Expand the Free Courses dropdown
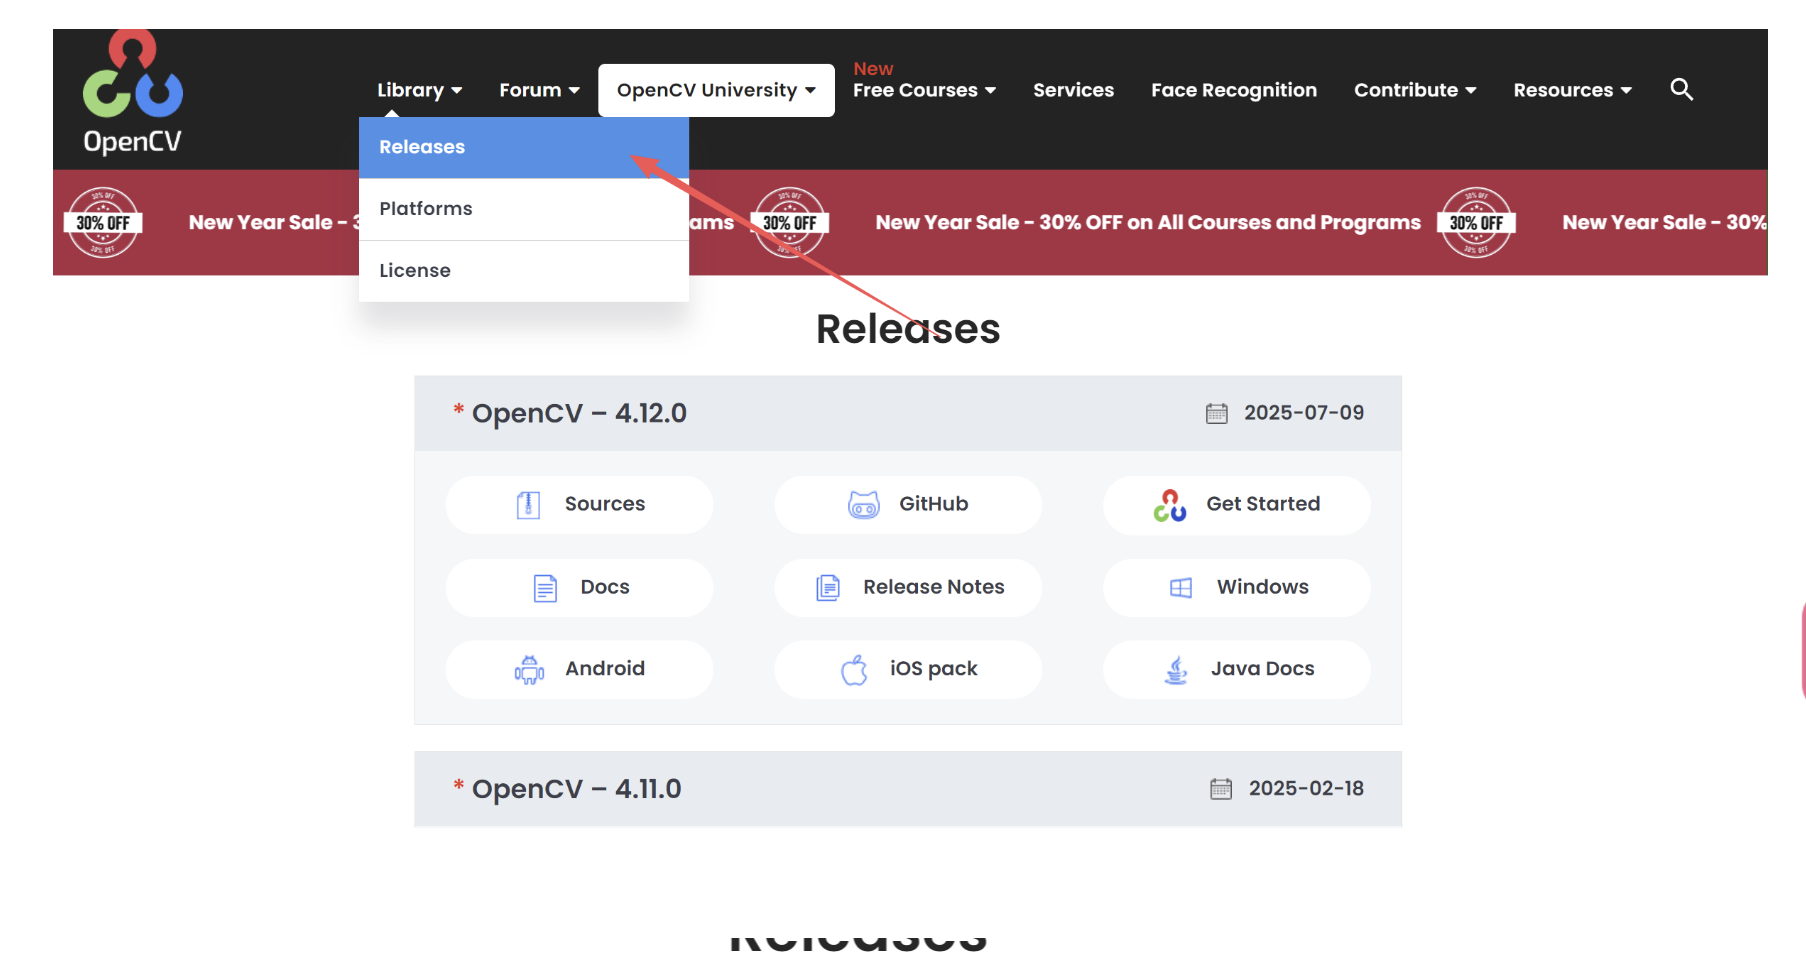 pyautogui.click(x=925, y=90)
